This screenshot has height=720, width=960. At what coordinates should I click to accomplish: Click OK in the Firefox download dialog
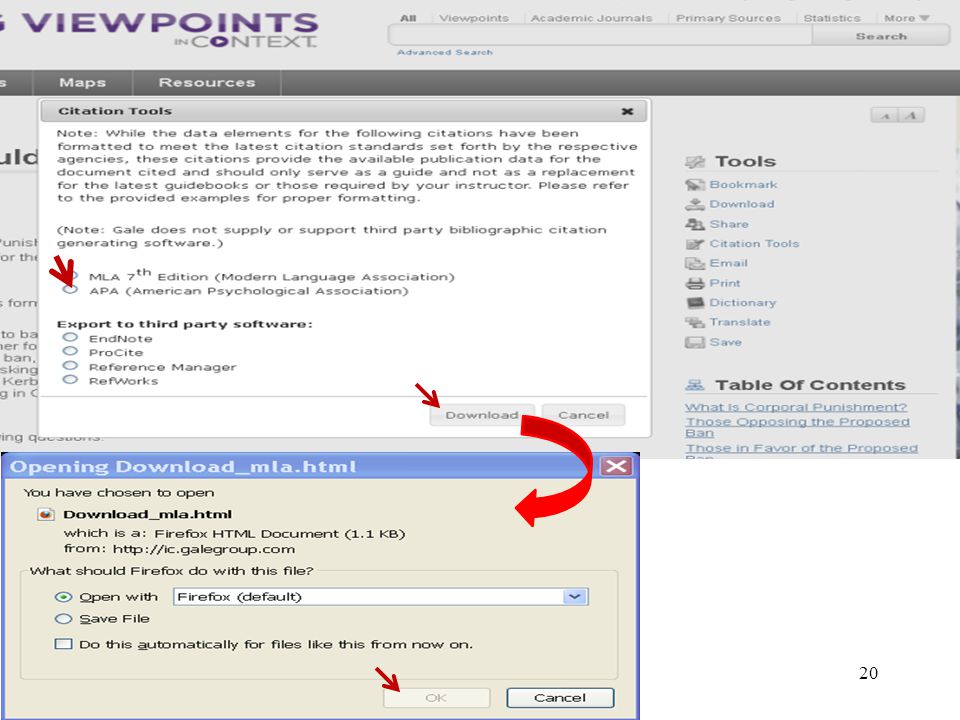[x=437, y=698]
